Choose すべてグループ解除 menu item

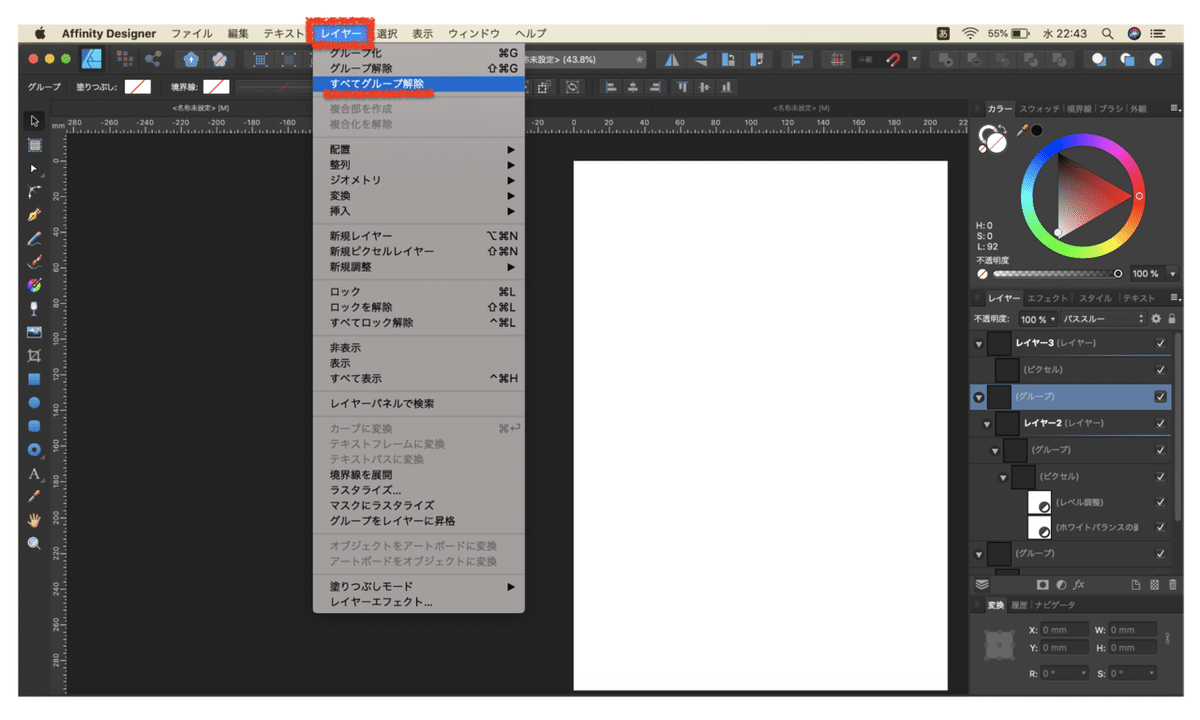(419, 84)
